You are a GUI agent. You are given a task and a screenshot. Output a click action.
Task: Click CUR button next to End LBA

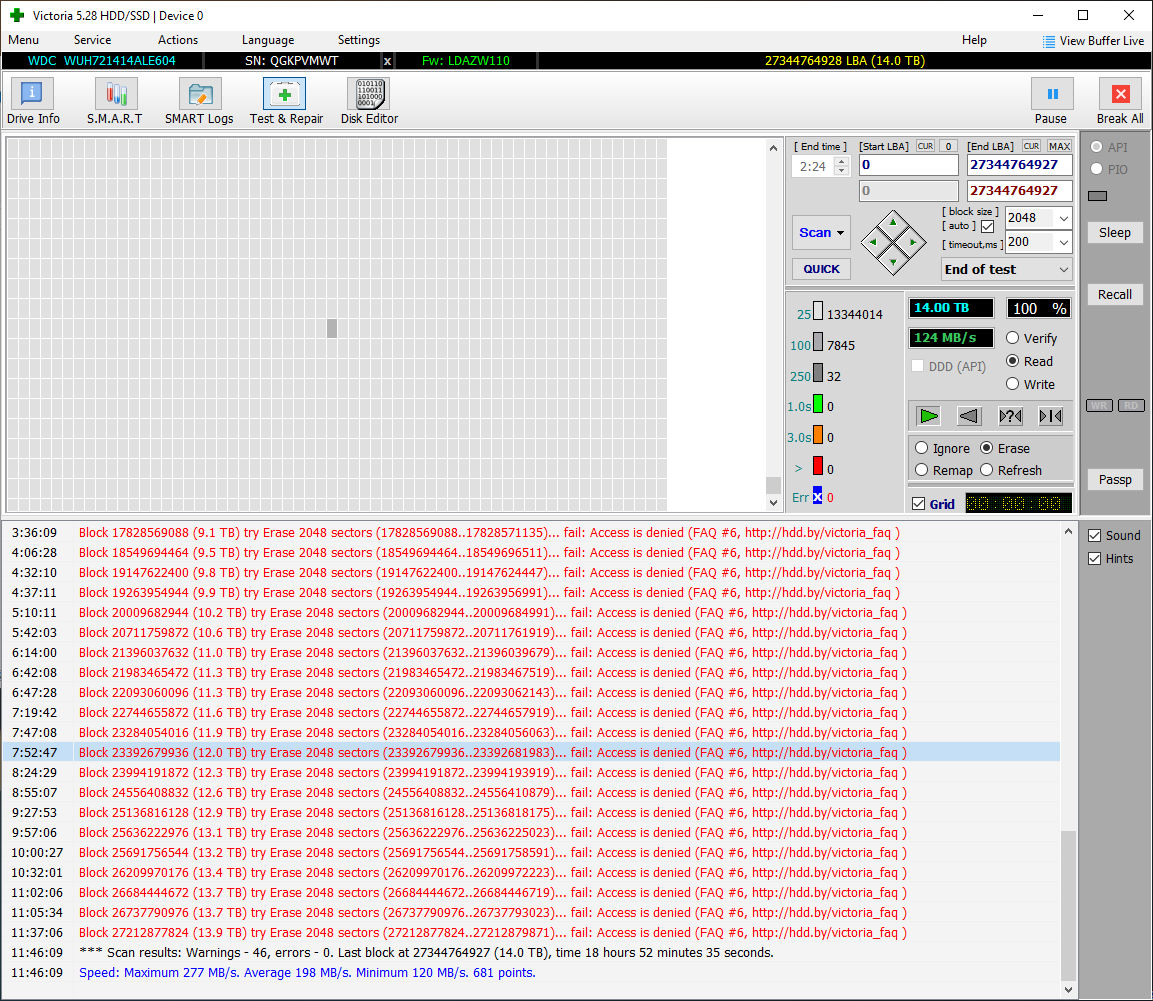coord(1032,146)
